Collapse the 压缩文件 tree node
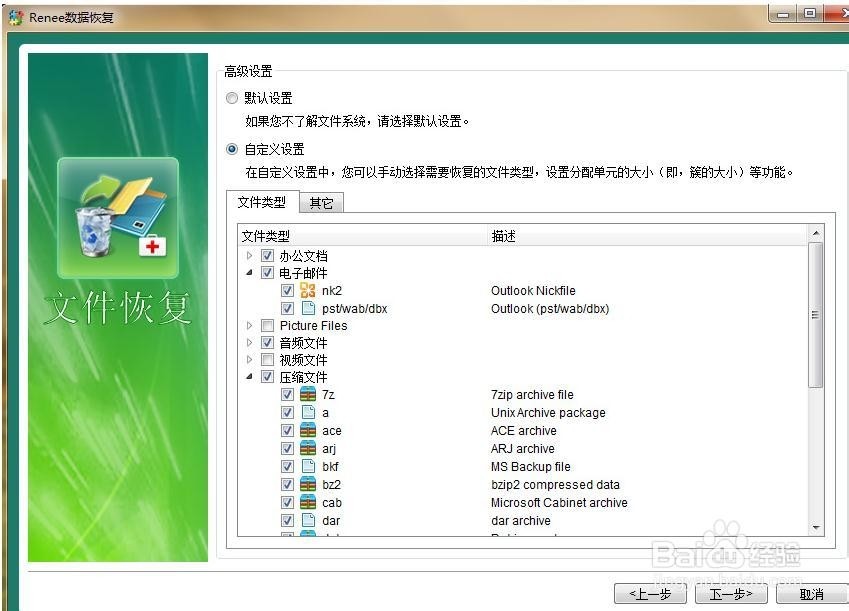849x611 pixels. point(249,376)
